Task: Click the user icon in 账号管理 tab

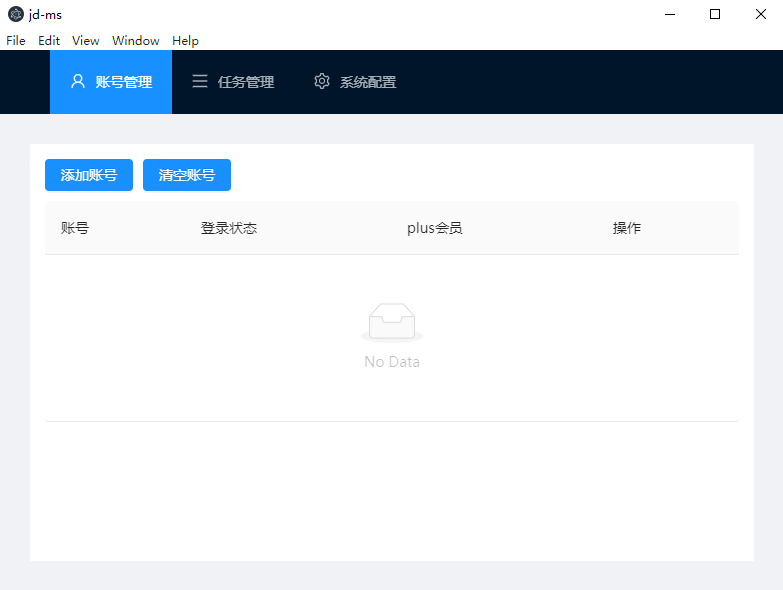Action: (x=78, y=82)
